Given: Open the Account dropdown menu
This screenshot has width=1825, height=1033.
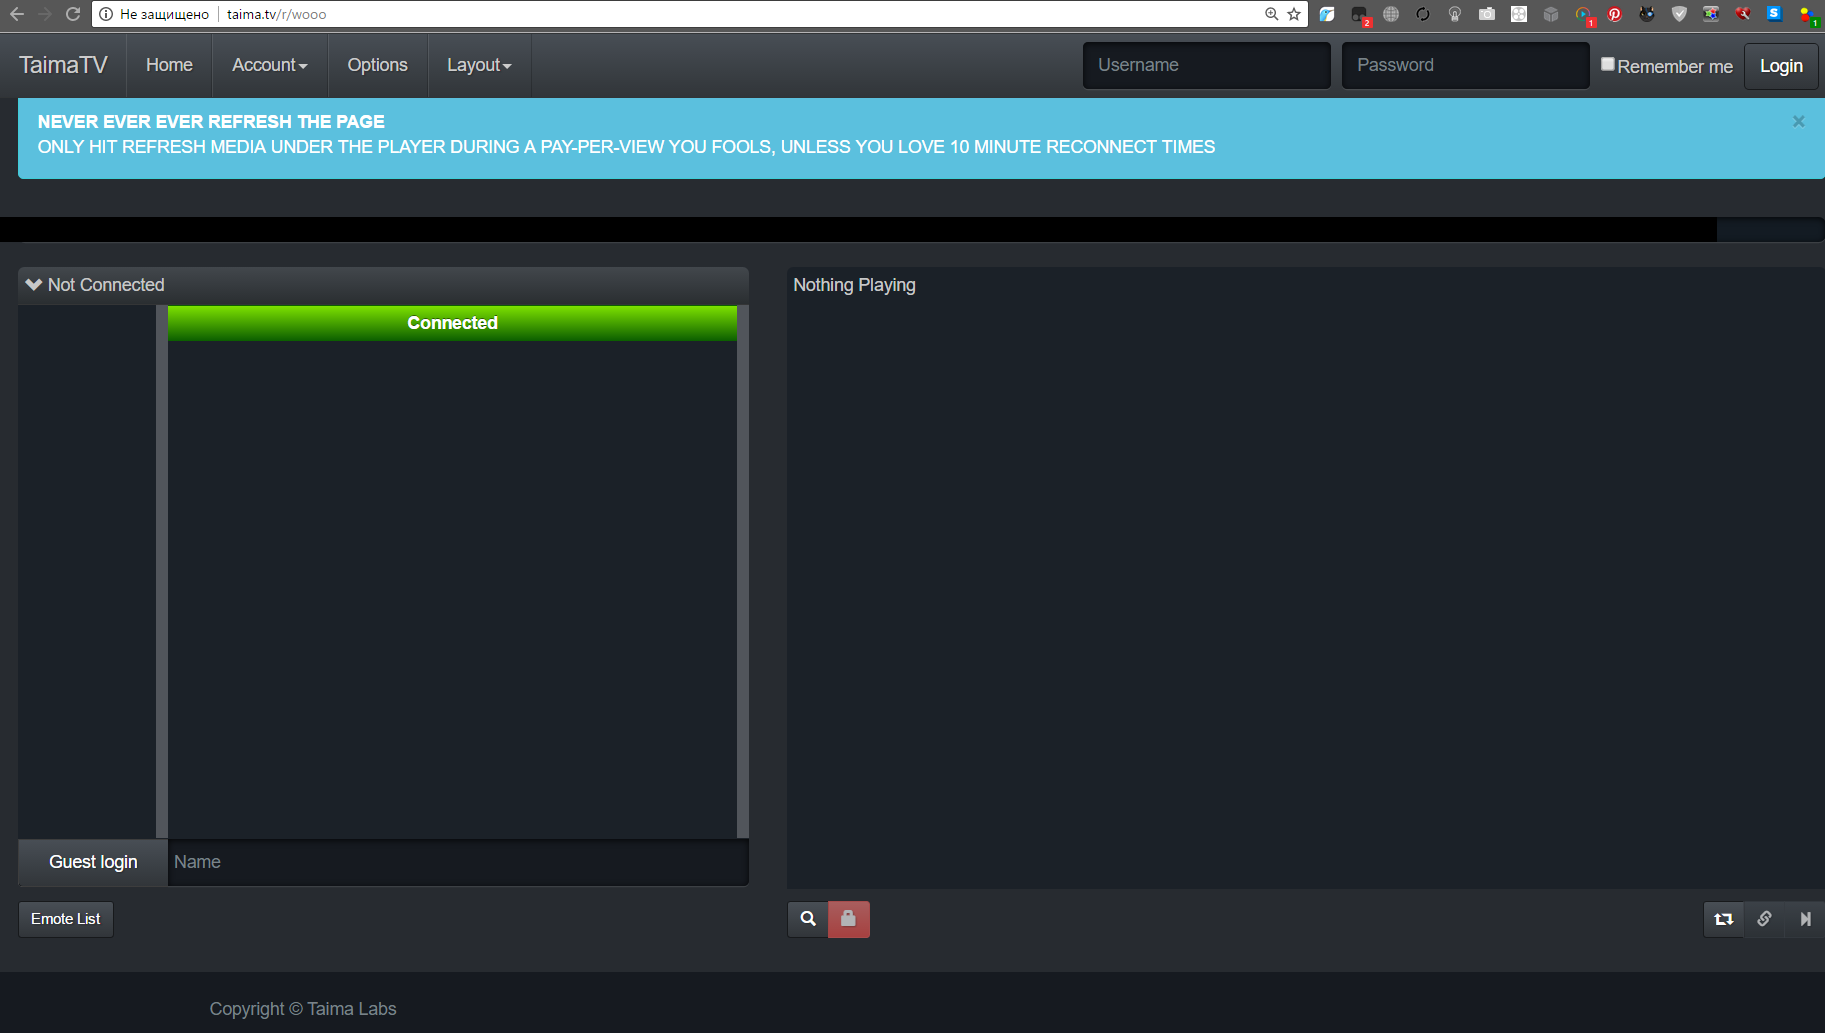Looking at the screenshot, I should [x=270, y=65].
